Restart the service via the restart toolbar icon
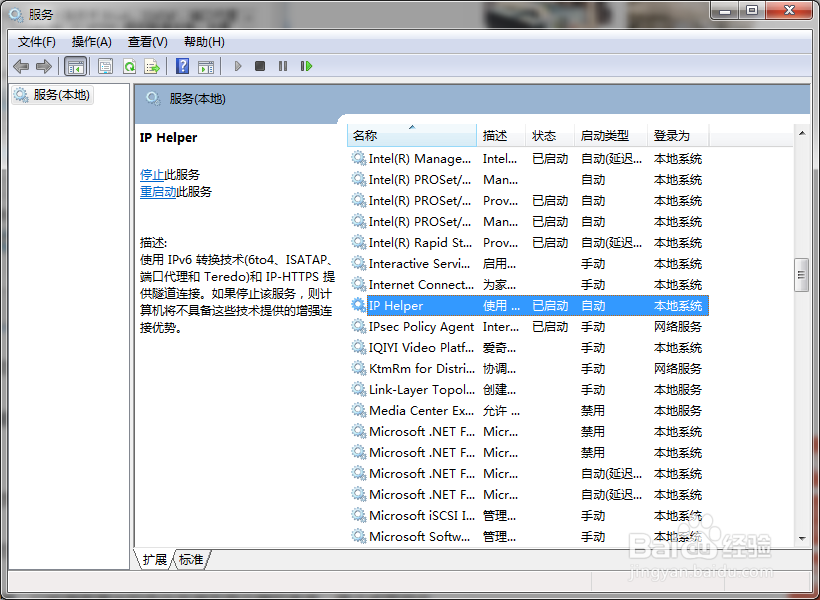 [306, 66]
